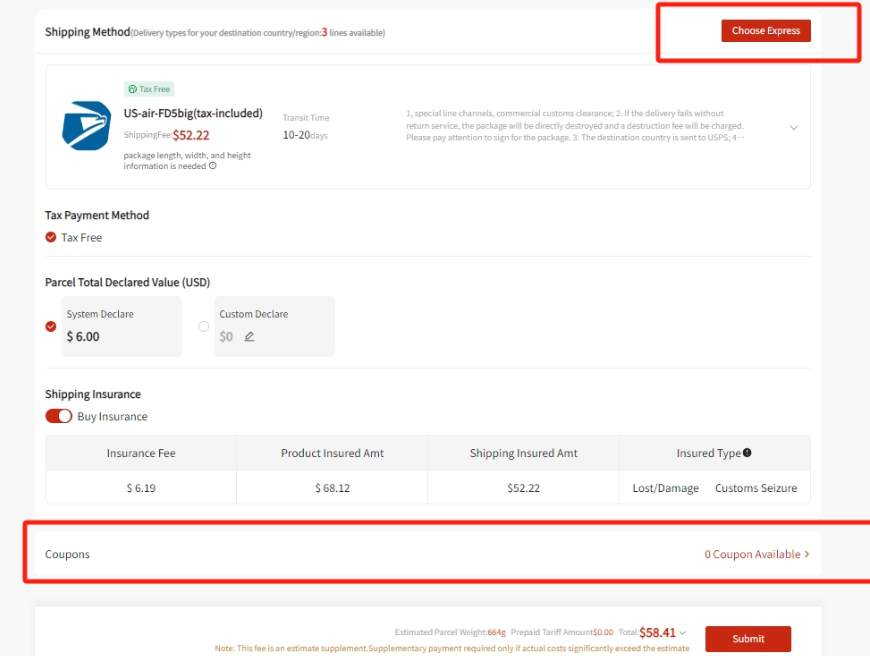Toggle the Buy Insurance switch off

point(59,416)
